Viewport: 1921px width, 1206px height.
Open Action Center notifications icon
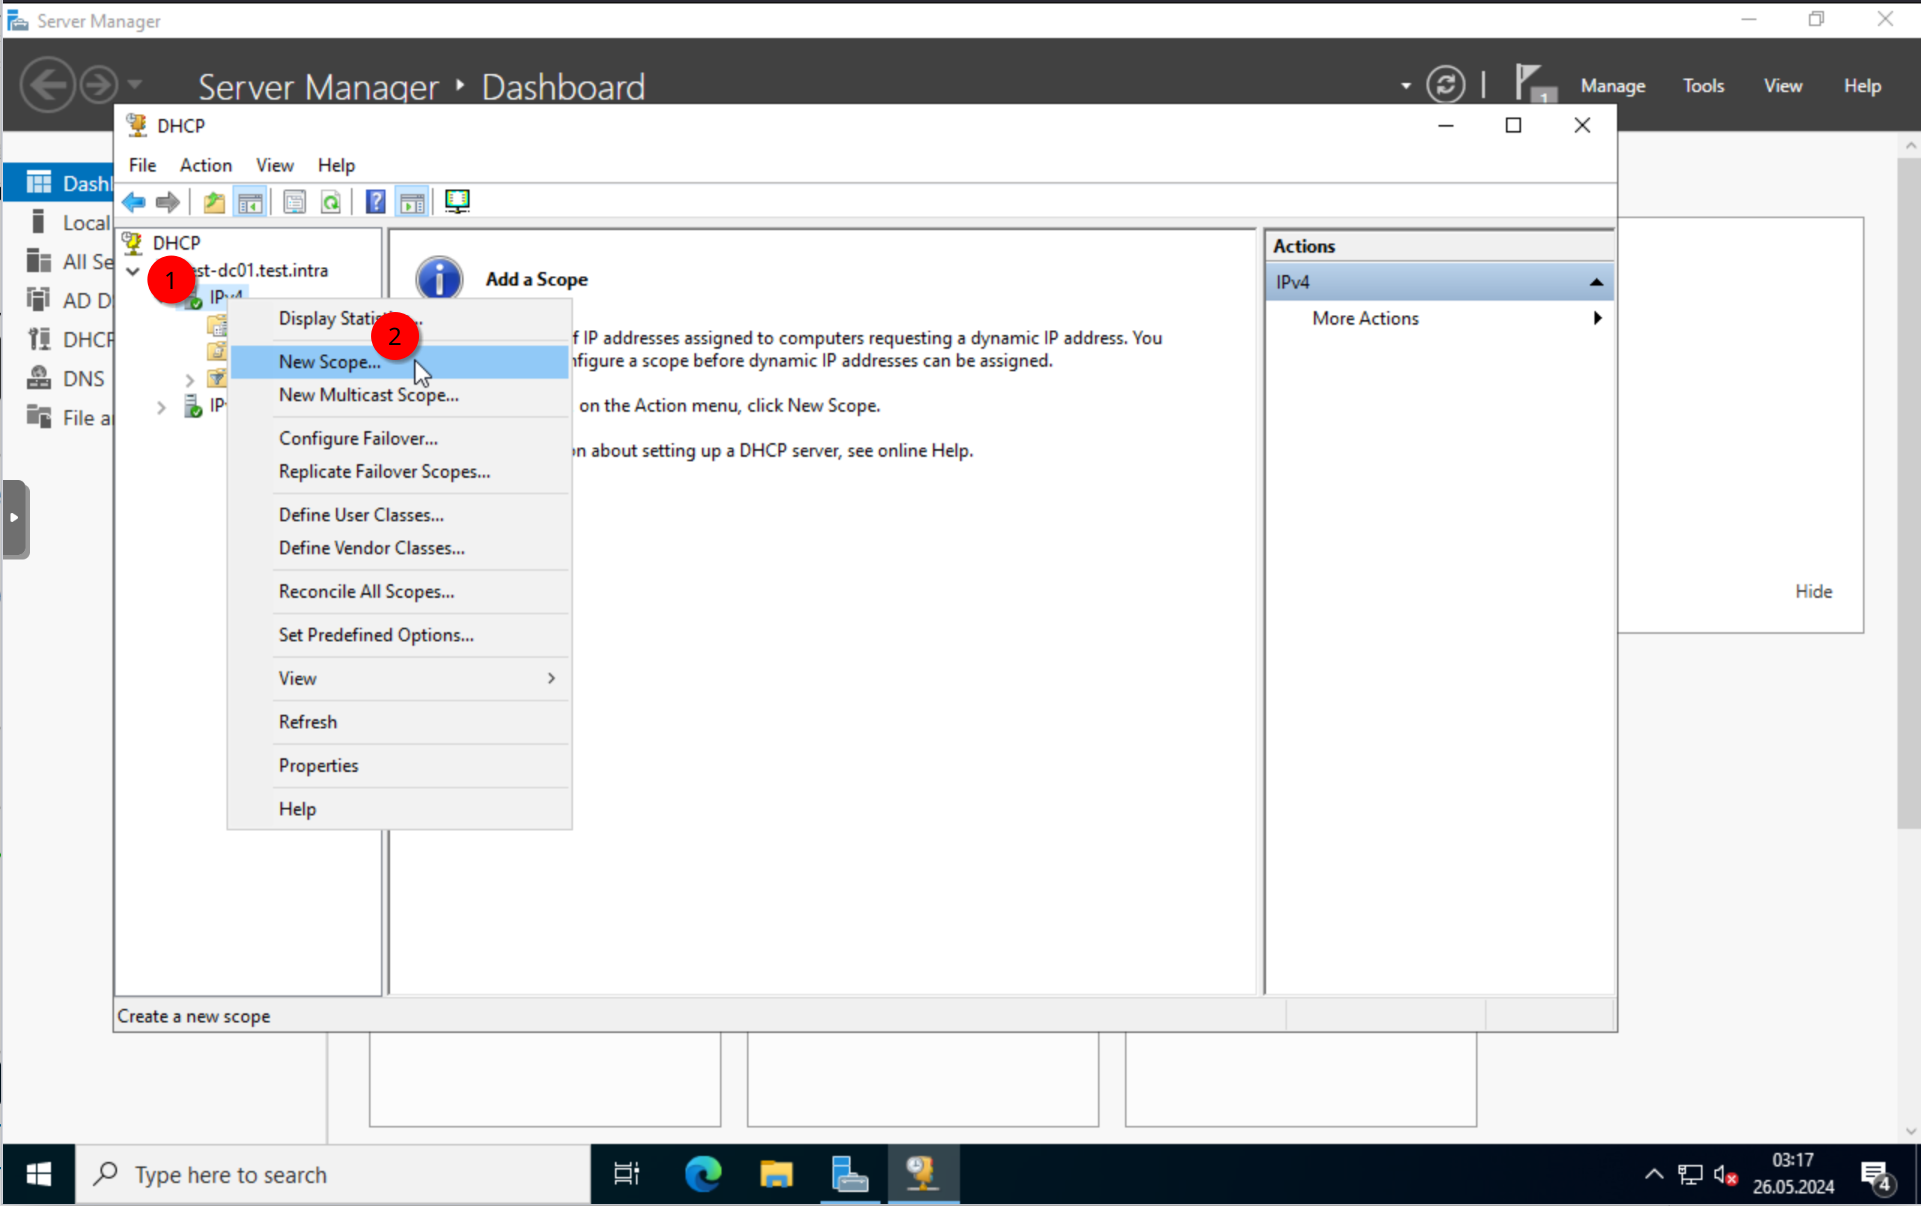1876,1174
